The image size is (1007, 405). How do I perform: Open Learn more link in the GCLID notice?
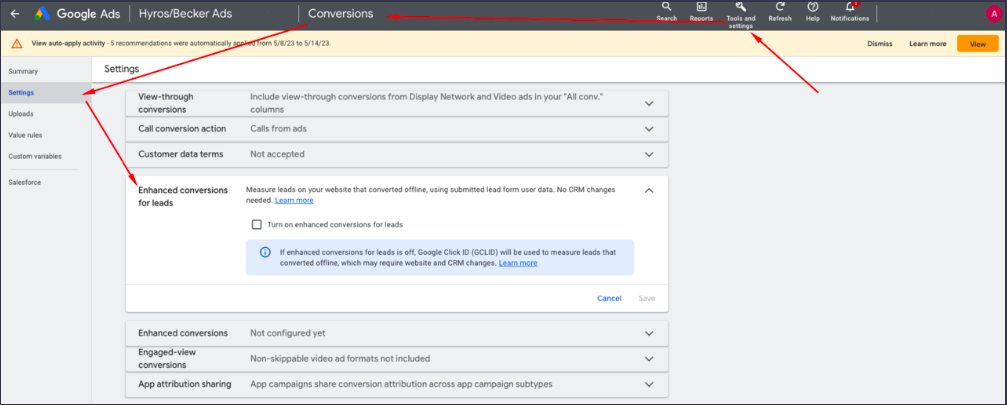point(518,263)
